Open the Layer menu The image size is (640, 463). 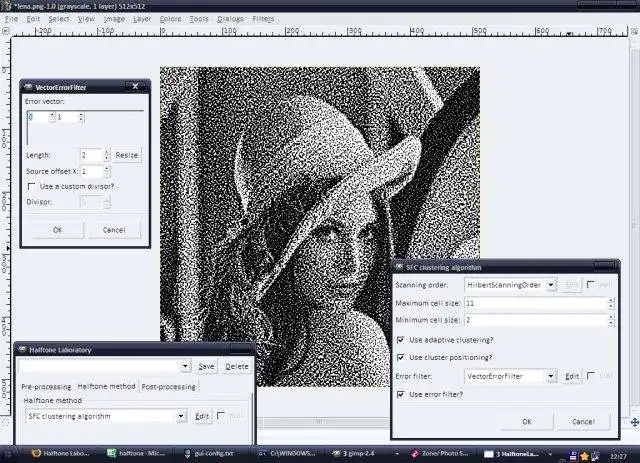[x=142, y=19]
